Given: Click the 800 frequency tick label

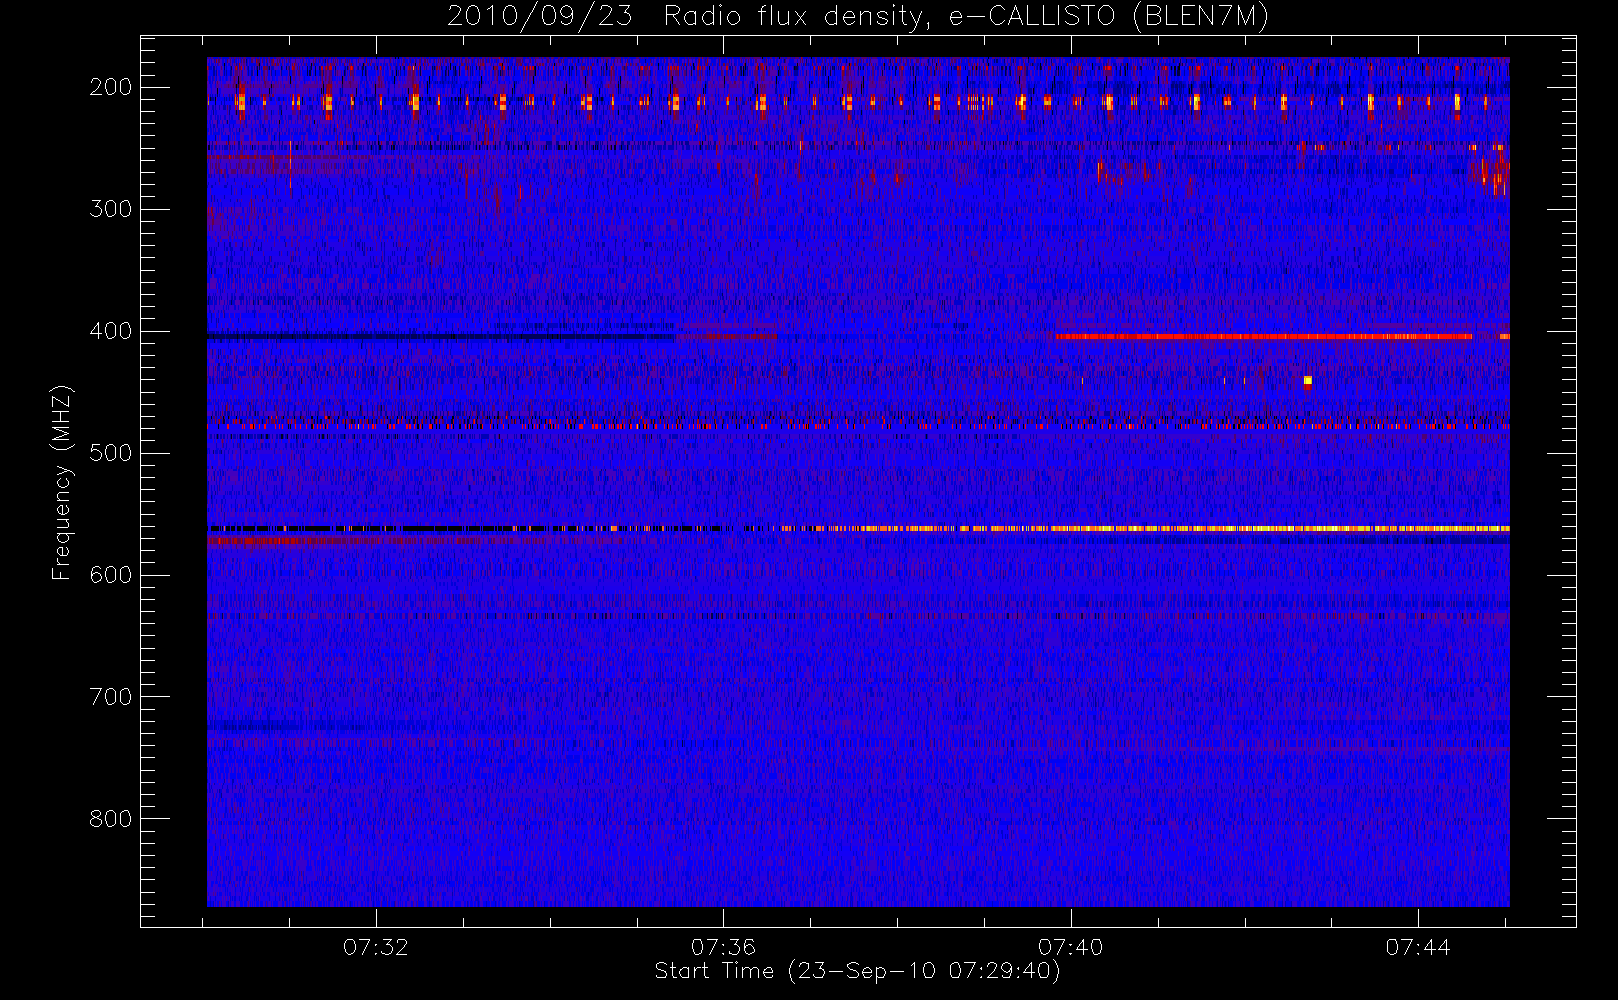Looking at the screenshot, I should 110,819.
